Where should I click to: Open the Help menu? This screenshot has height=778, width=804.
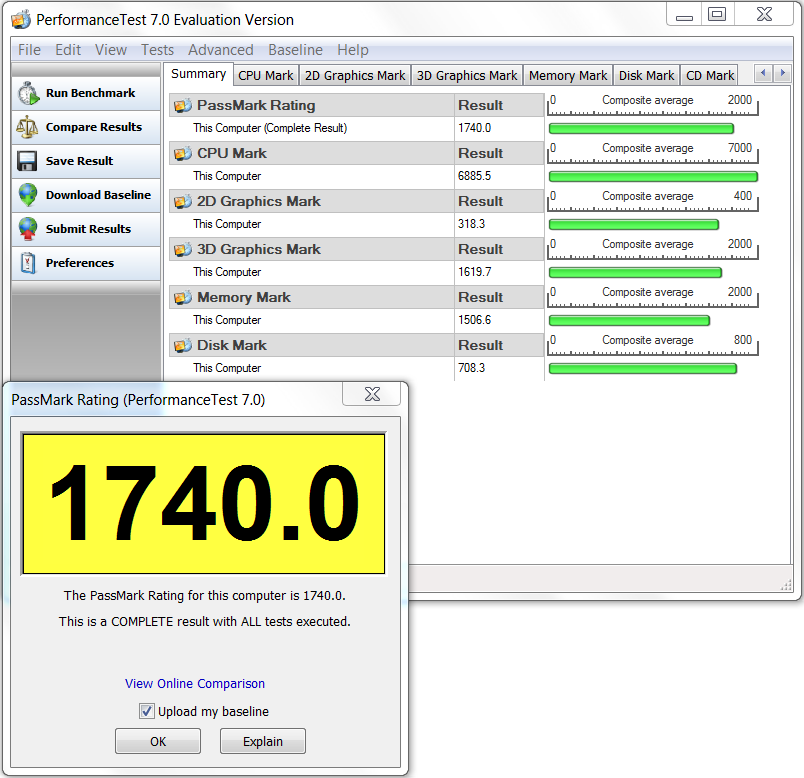coord(353,50)
